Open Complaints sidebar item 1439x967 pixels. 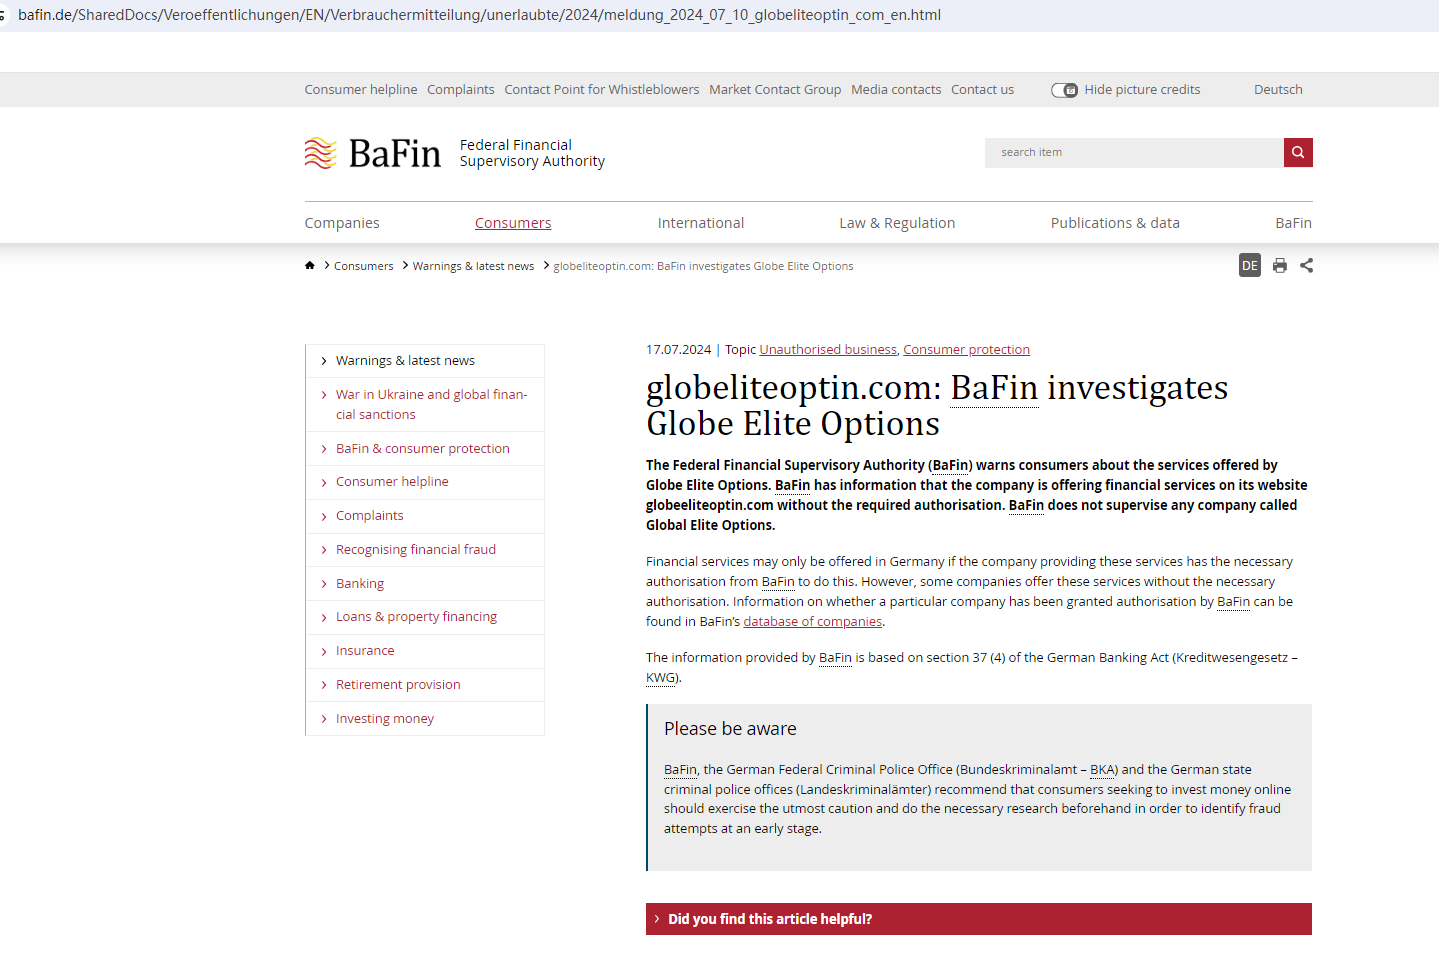tap(425, 516)
